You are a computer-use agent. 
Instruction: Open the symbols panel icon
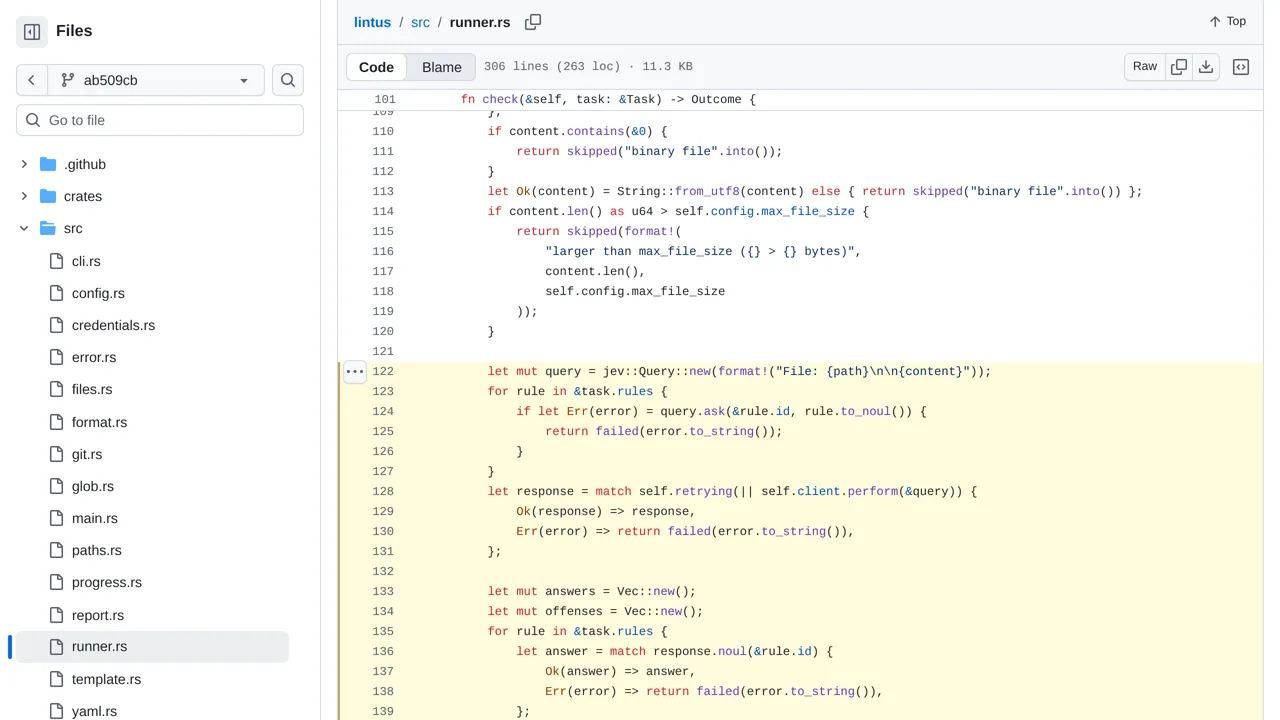(x=1241, y=67)
